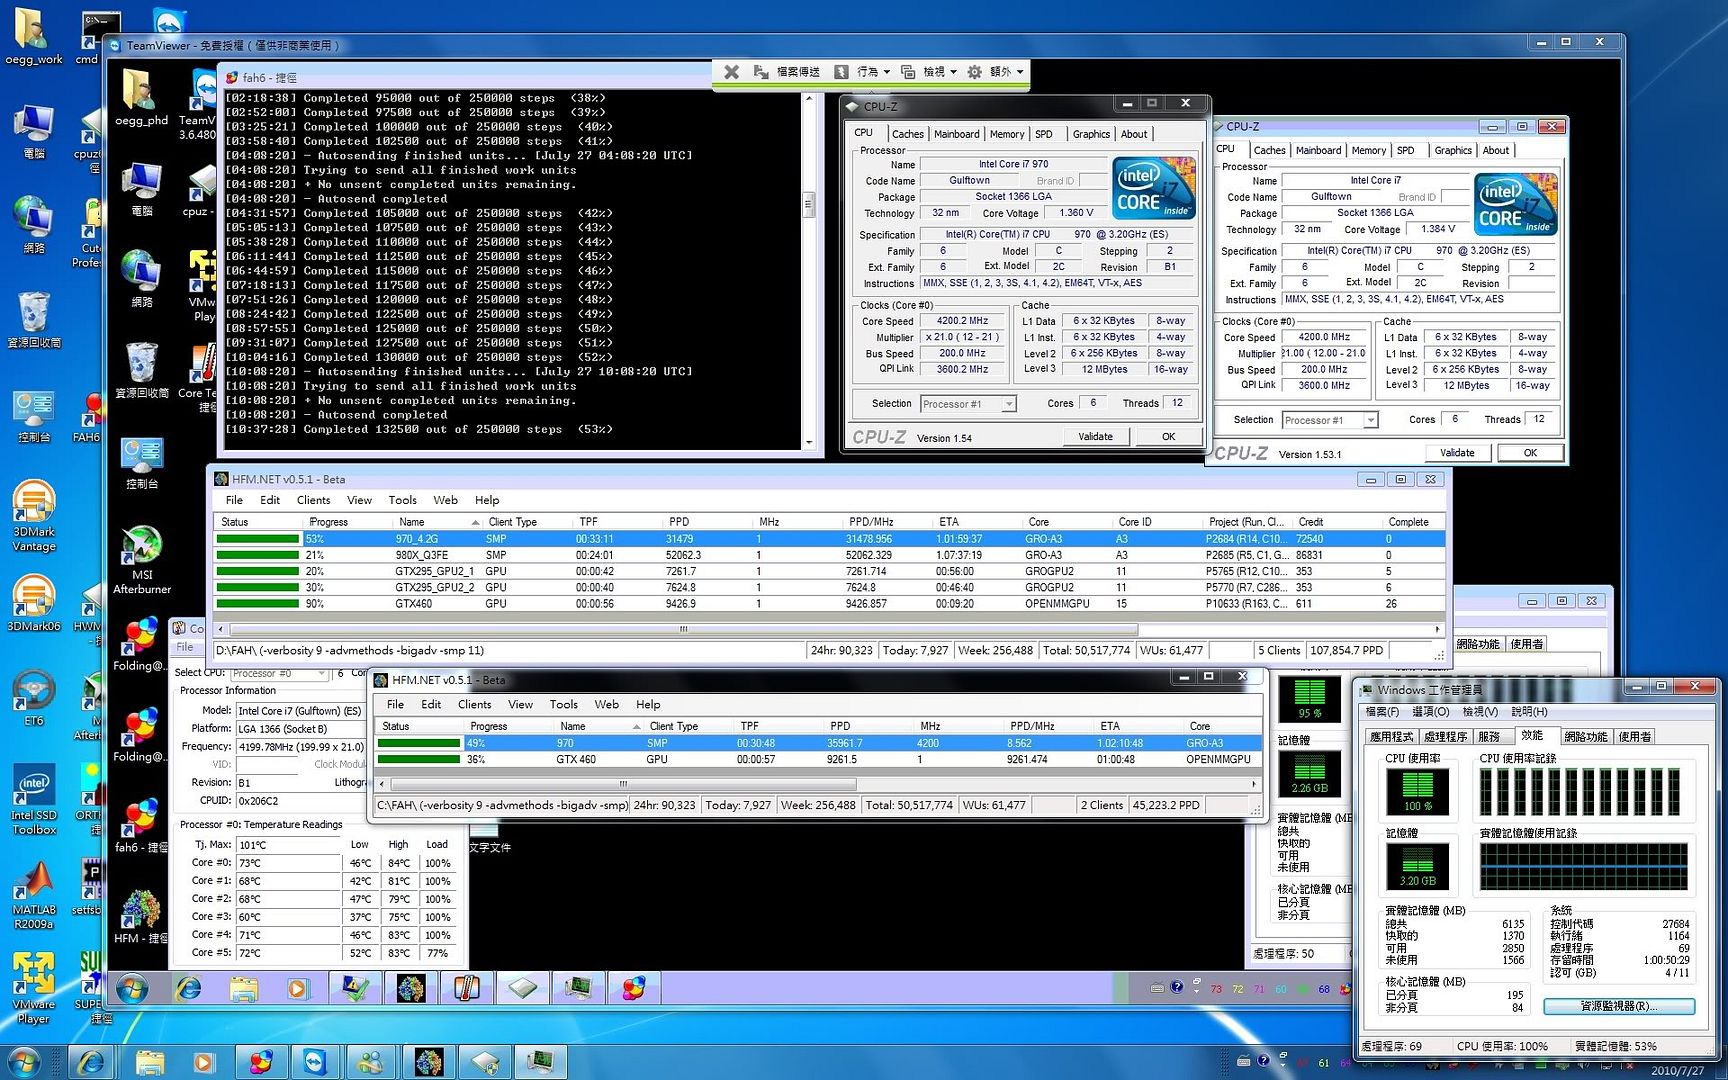Launch MATLAB R2009a from the desktop

pos(33,895)
